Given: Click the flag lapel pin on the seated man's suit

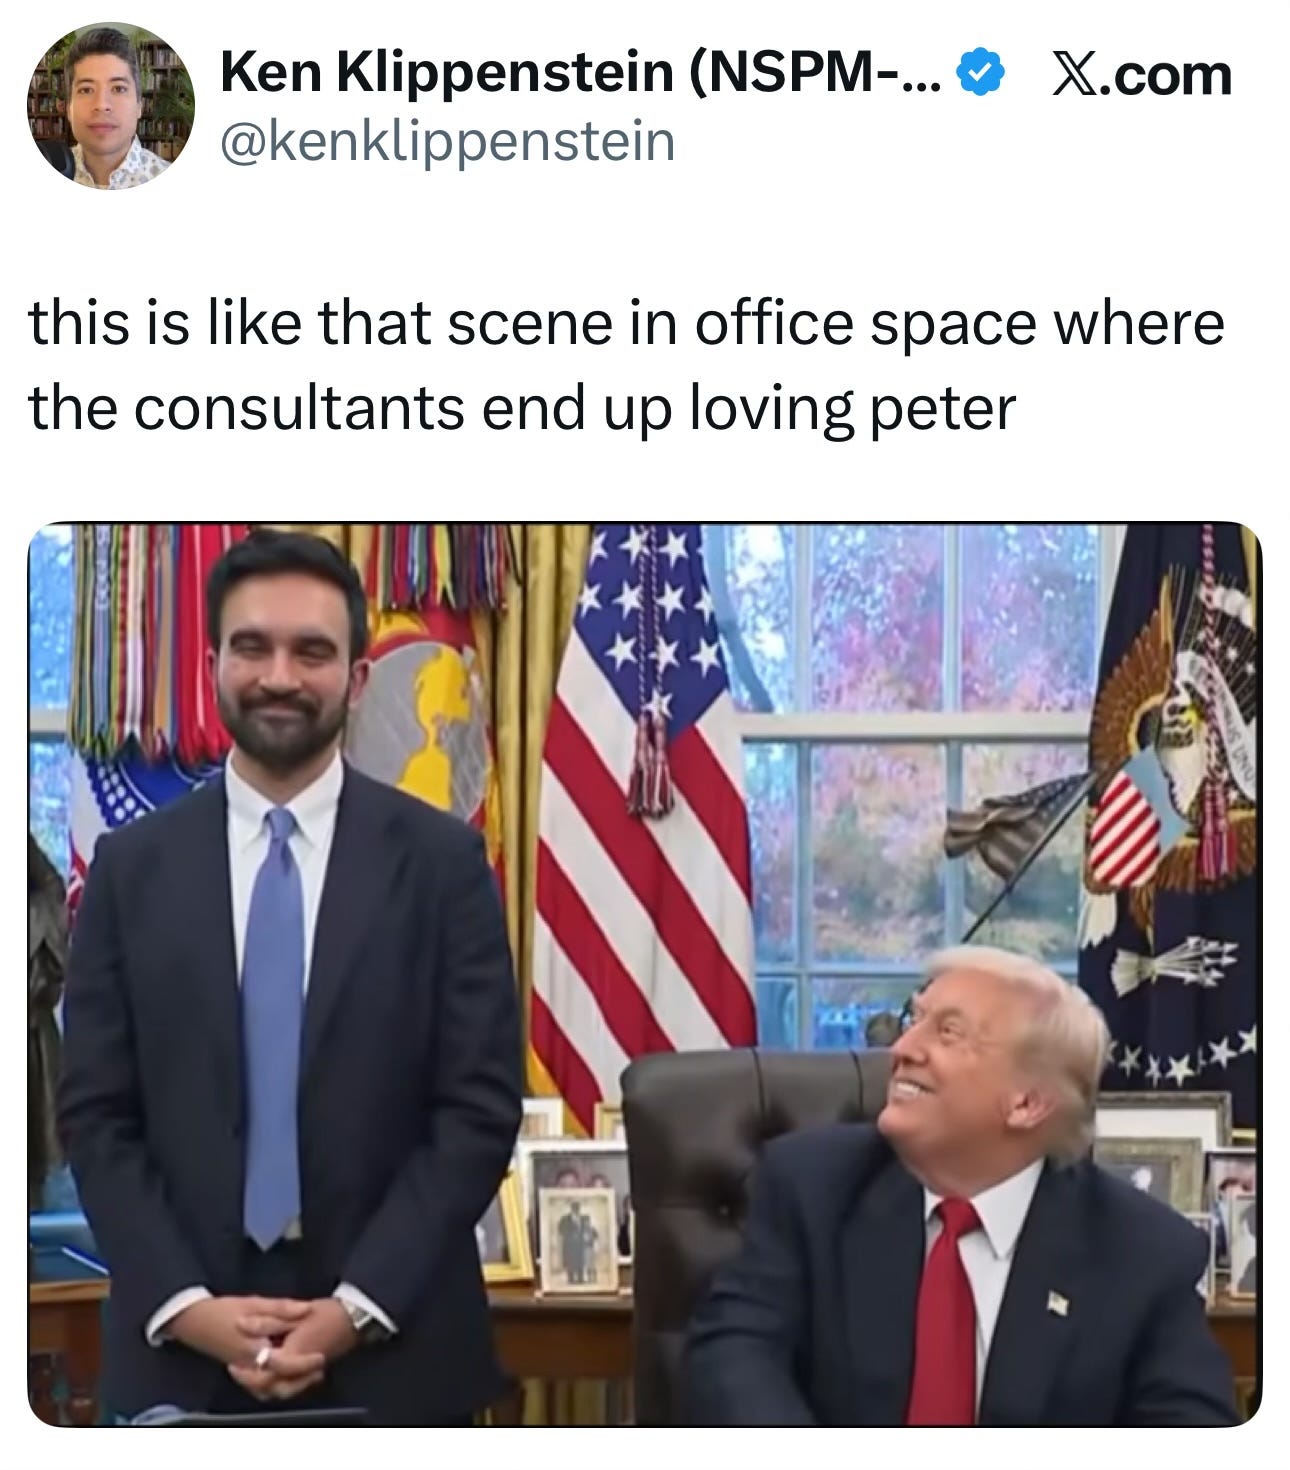Looking at the screenshot, I should pyautogui.click(x=1058, y=1301).
